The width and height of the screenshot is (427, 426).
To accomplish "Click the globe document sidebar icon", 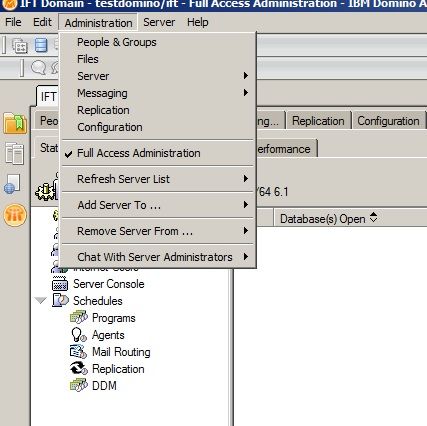I will (13, 184).
